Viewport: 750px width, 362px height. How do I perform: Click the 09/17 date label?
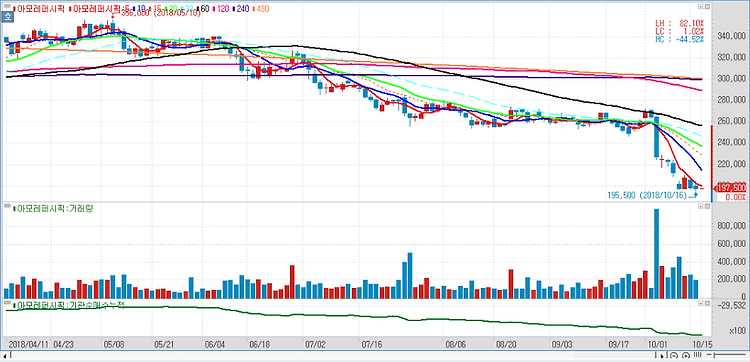(619, 344)
